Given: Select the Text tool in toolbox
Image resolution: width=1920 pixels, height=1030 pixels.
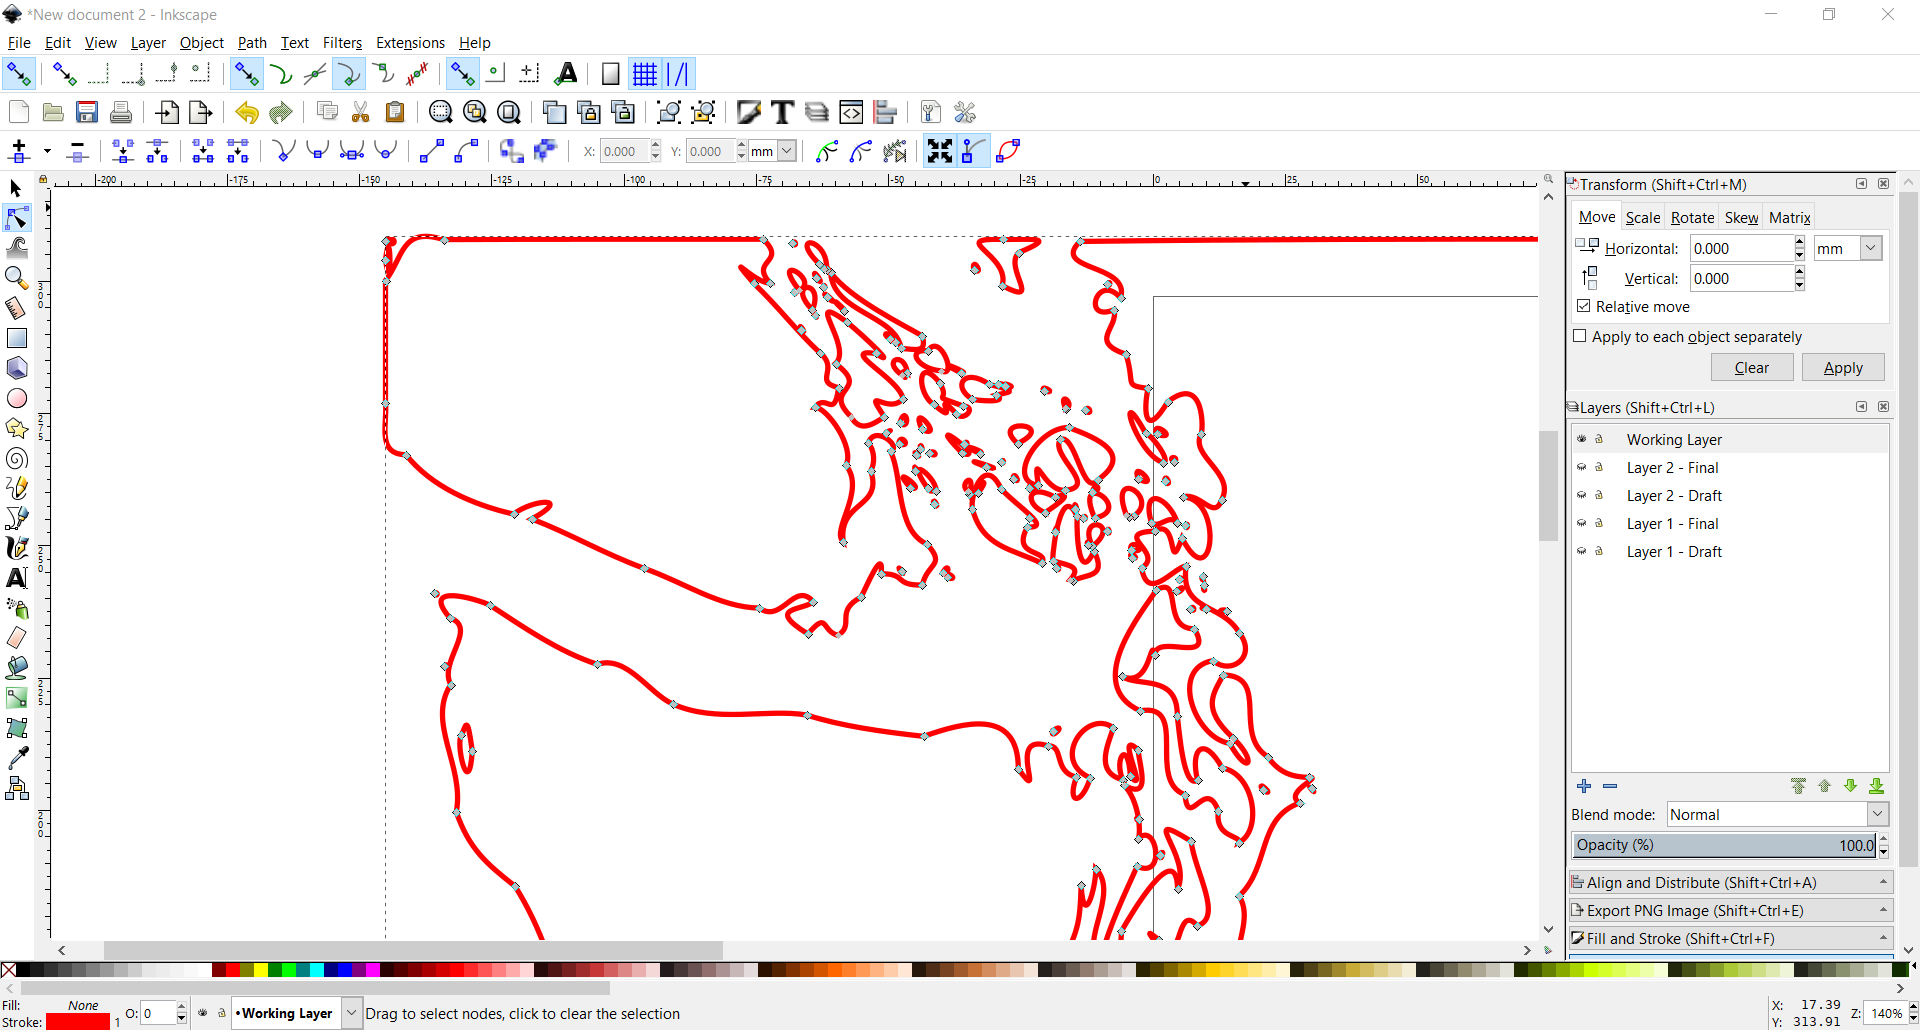Looking at the screenshot, I should (x=16, y=578).
